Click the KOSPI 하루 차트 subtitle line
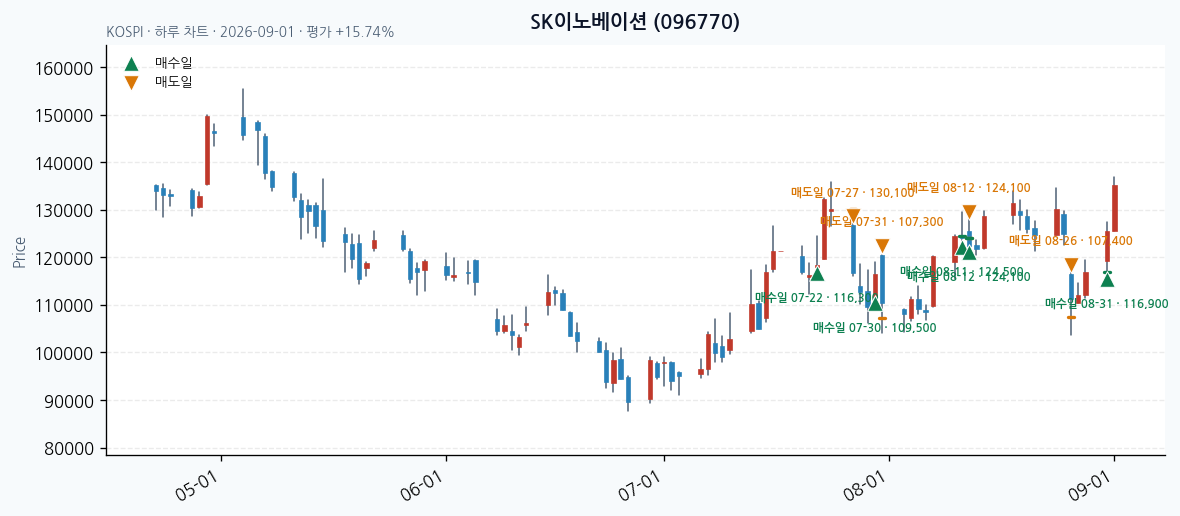 (x=250, y=32)
